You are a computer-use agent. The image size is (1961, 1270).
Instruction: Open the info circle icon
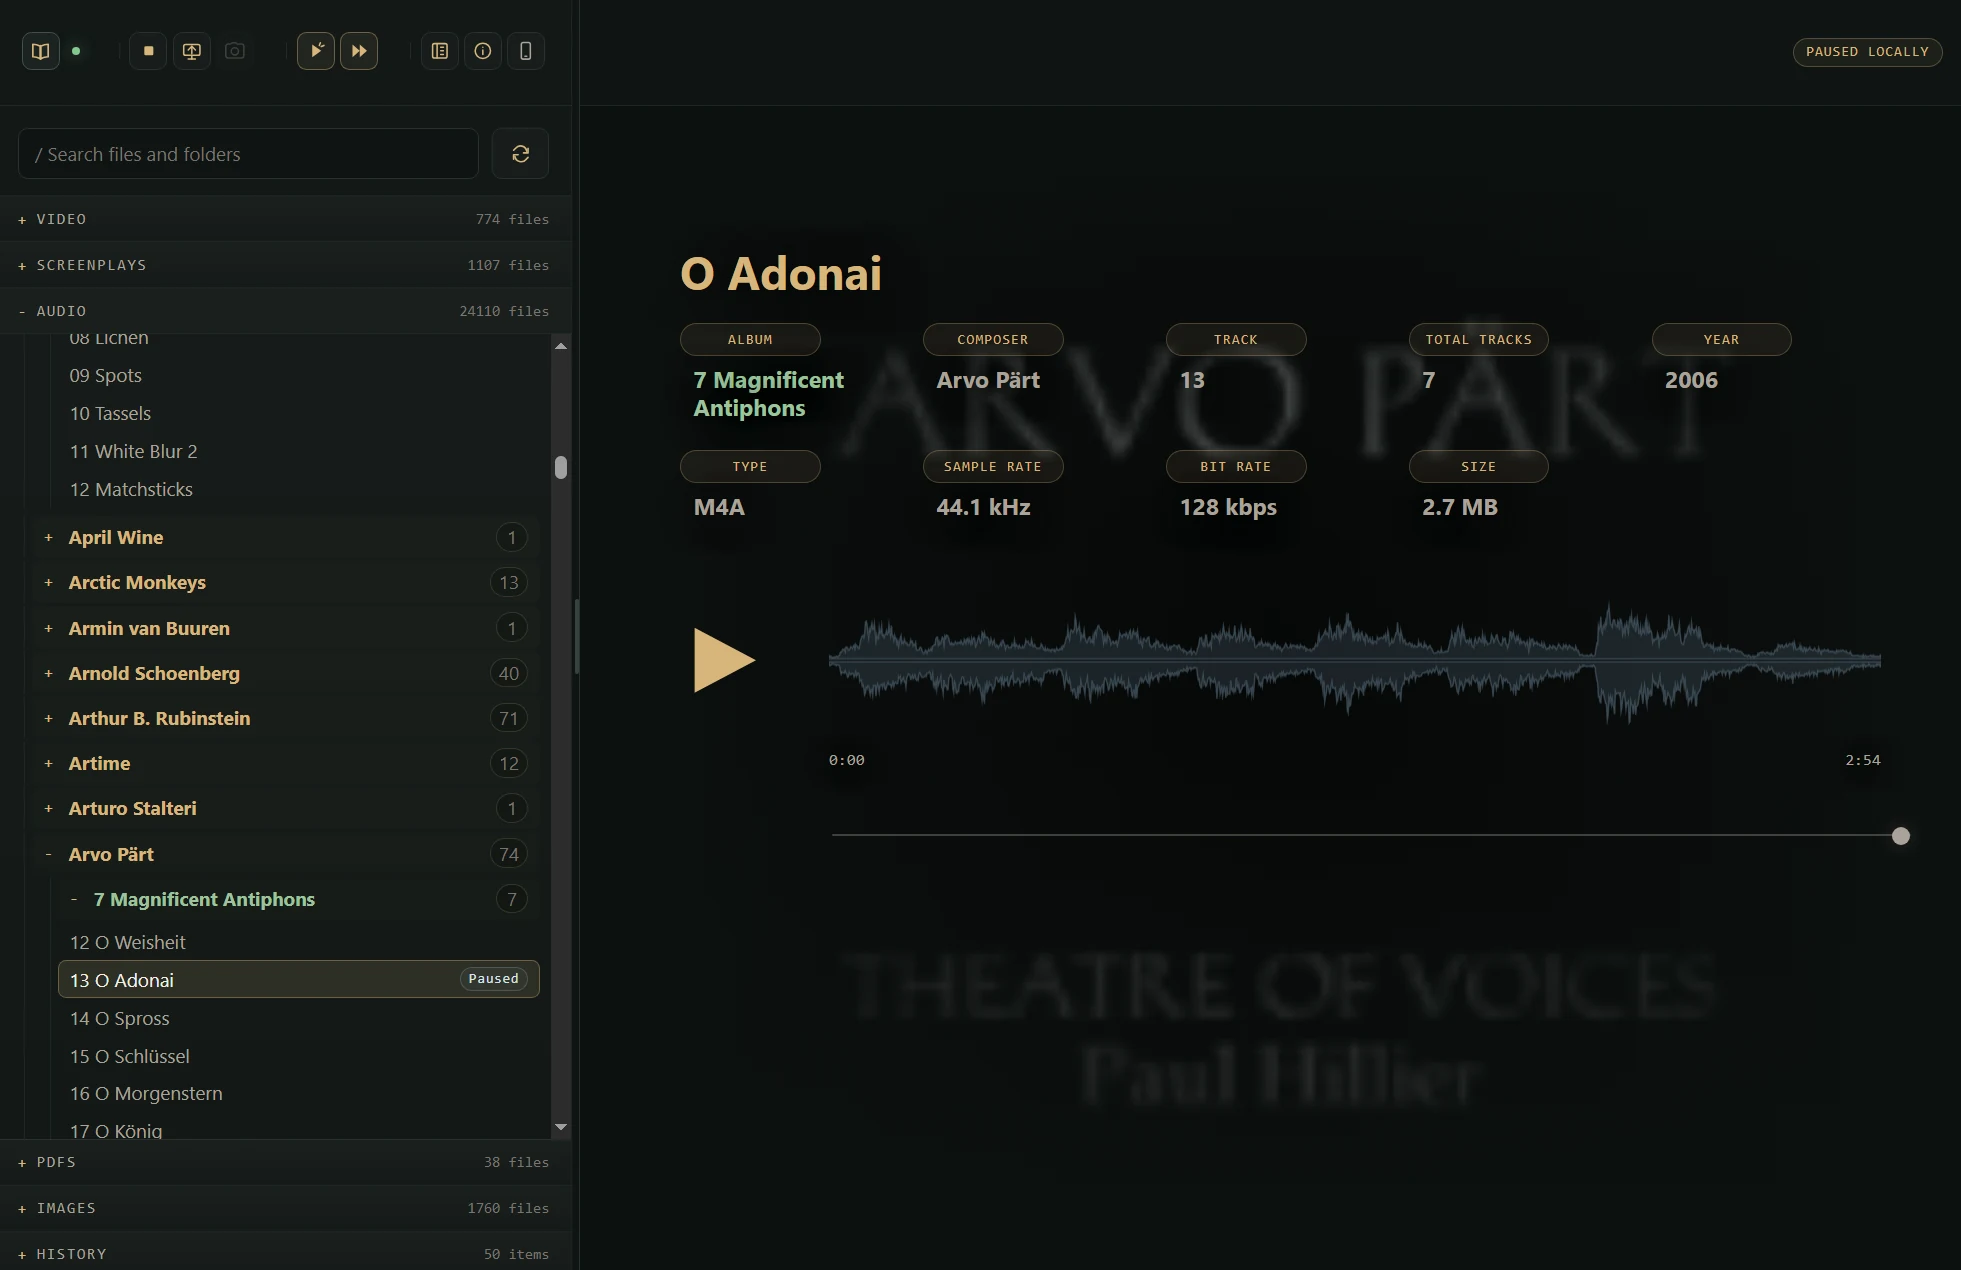coord(483,51)
